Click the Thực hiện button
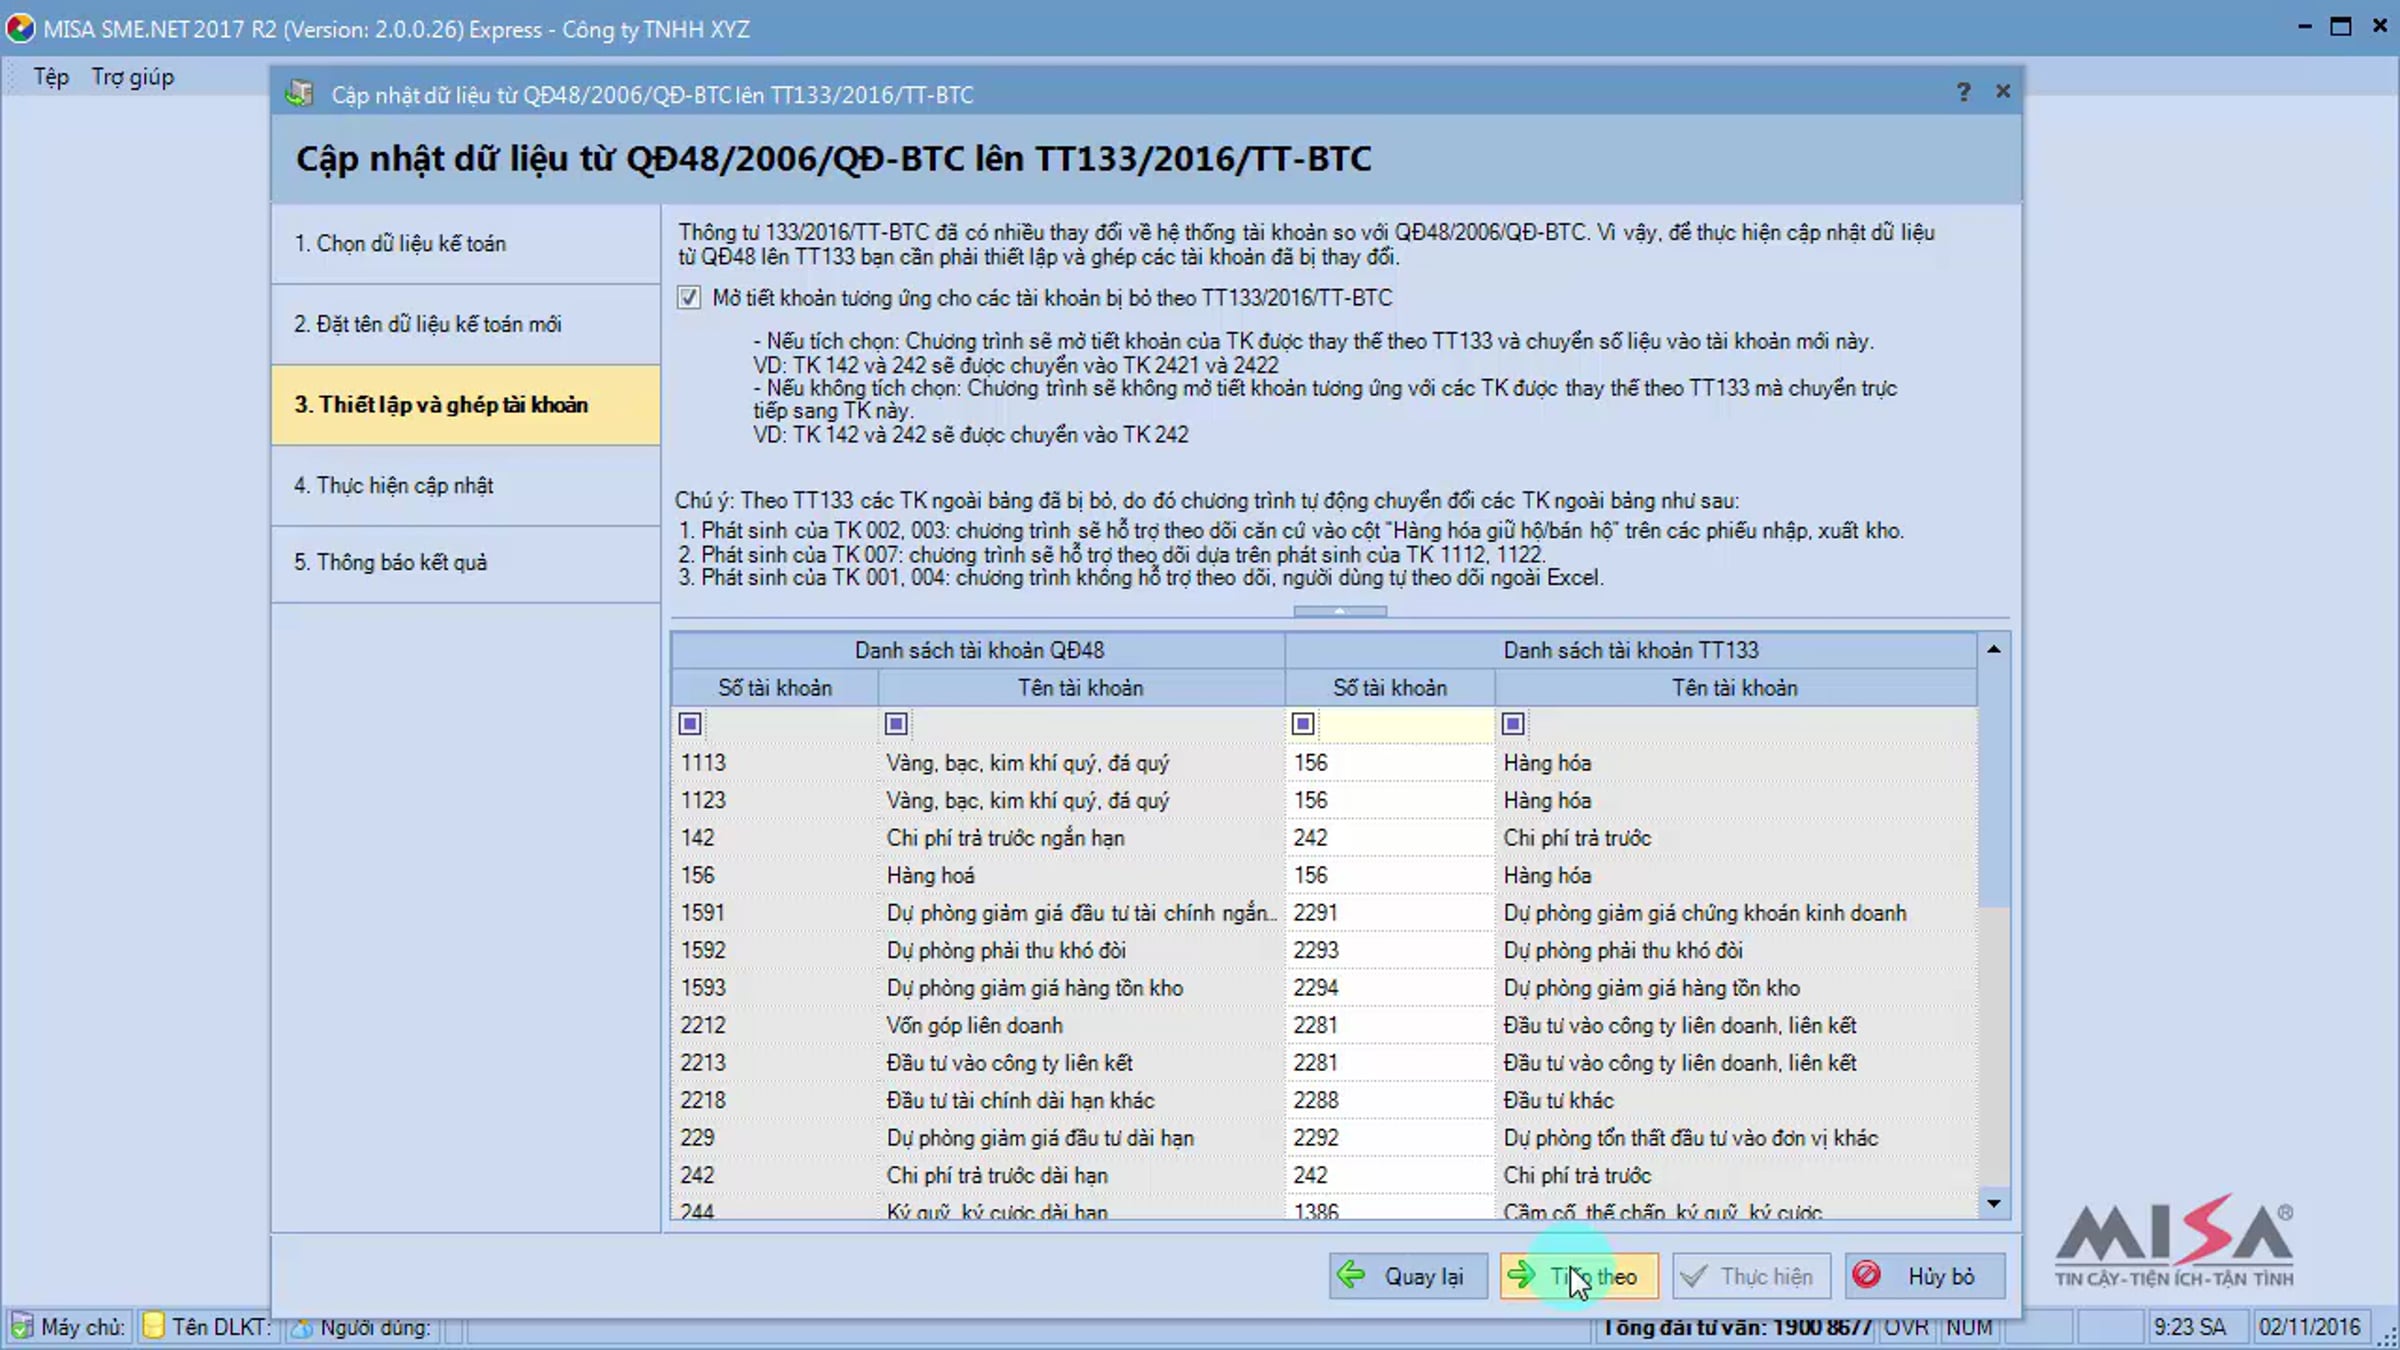 (1751, 1276)
